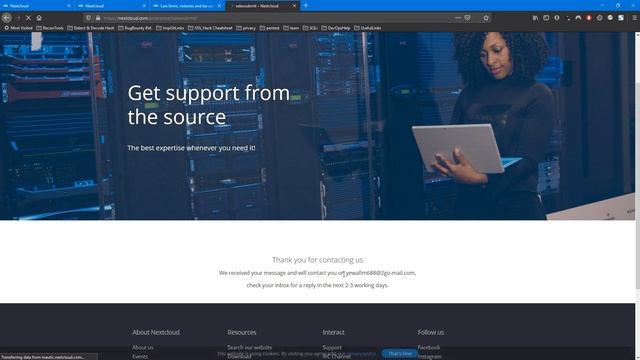Viewport: 640px width, 360px height.
Task: Switch to the first Nextcloud tab
Action: coord(37,6)
